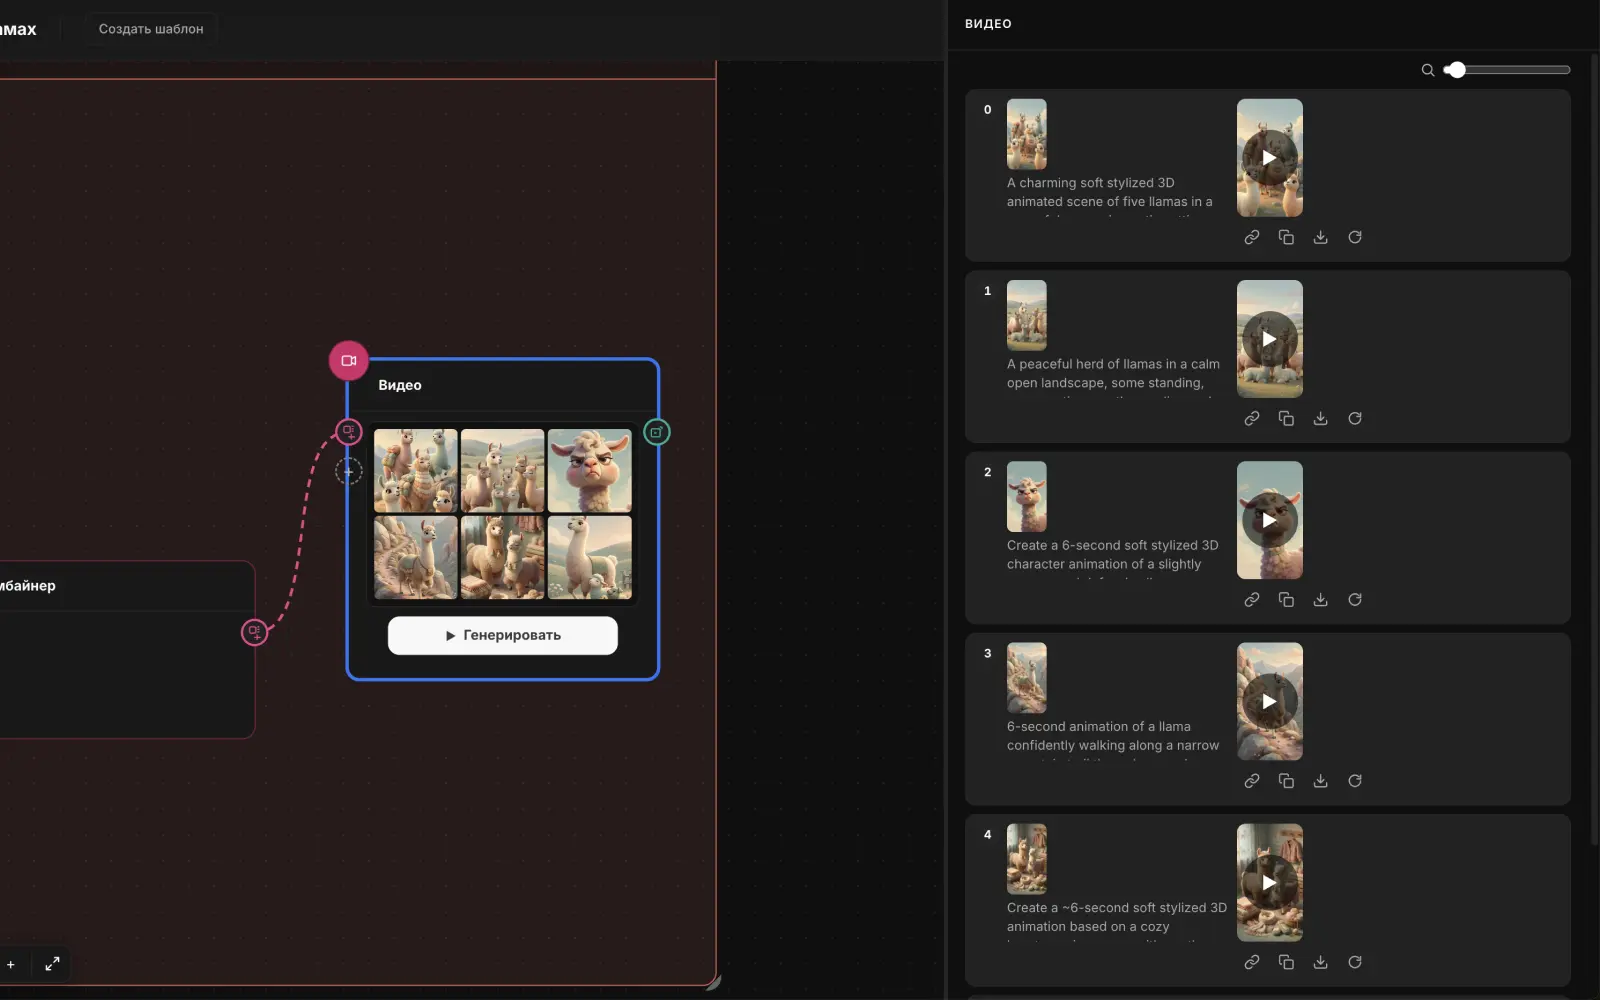
Task: Play video 2 preview
Action: (1269, 520)
